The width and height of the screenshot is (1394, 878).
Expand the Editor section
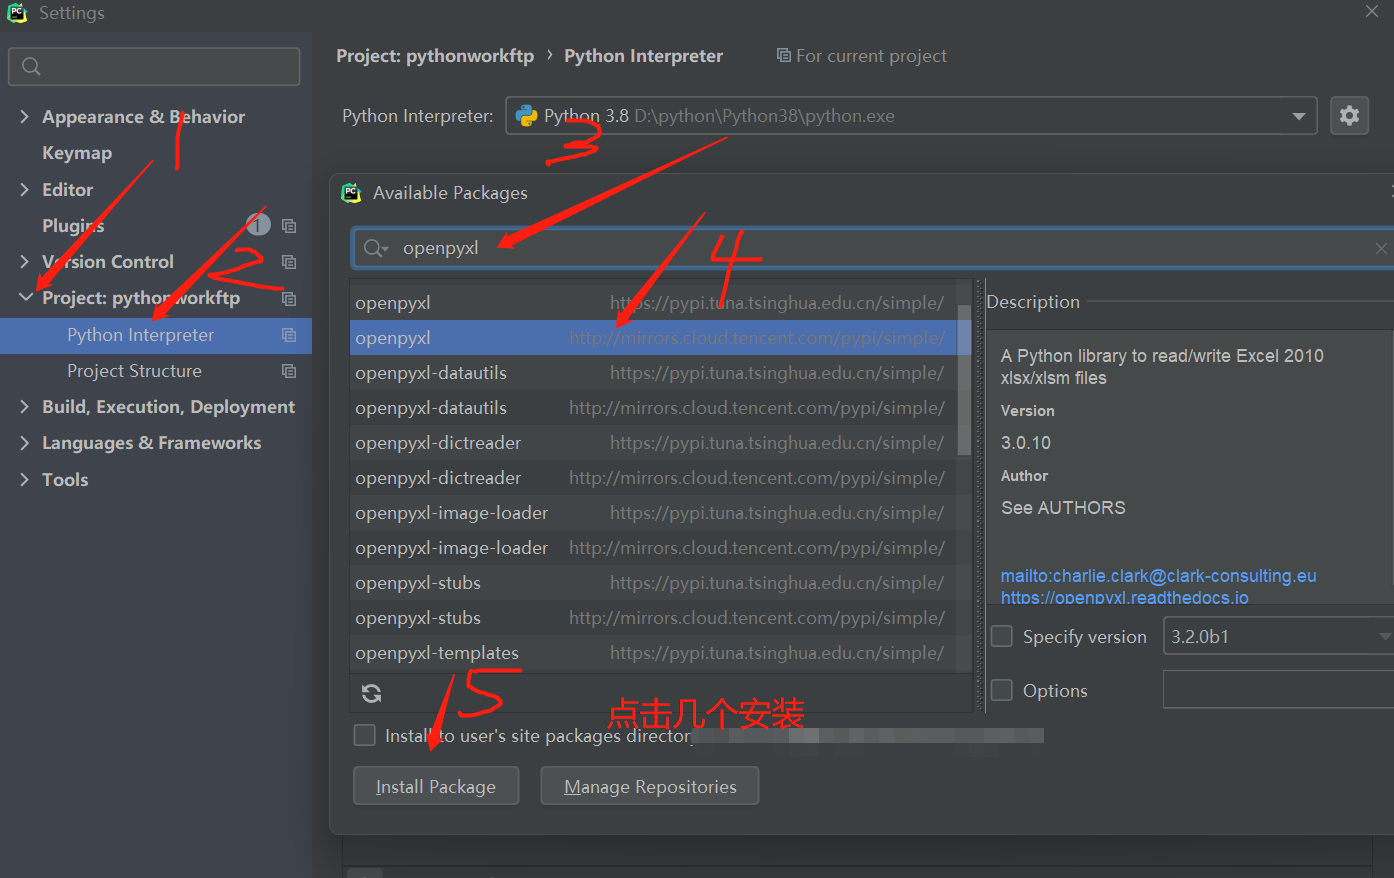click(24, 190)
